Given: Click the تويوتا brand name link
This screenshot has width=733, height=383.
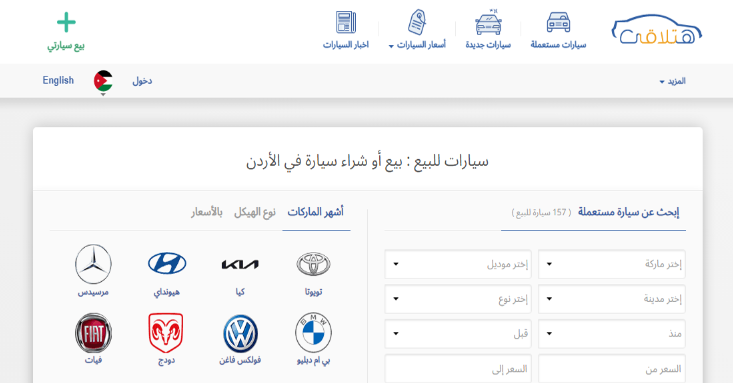Looking at the screenshot, I should tap(313, 292).
